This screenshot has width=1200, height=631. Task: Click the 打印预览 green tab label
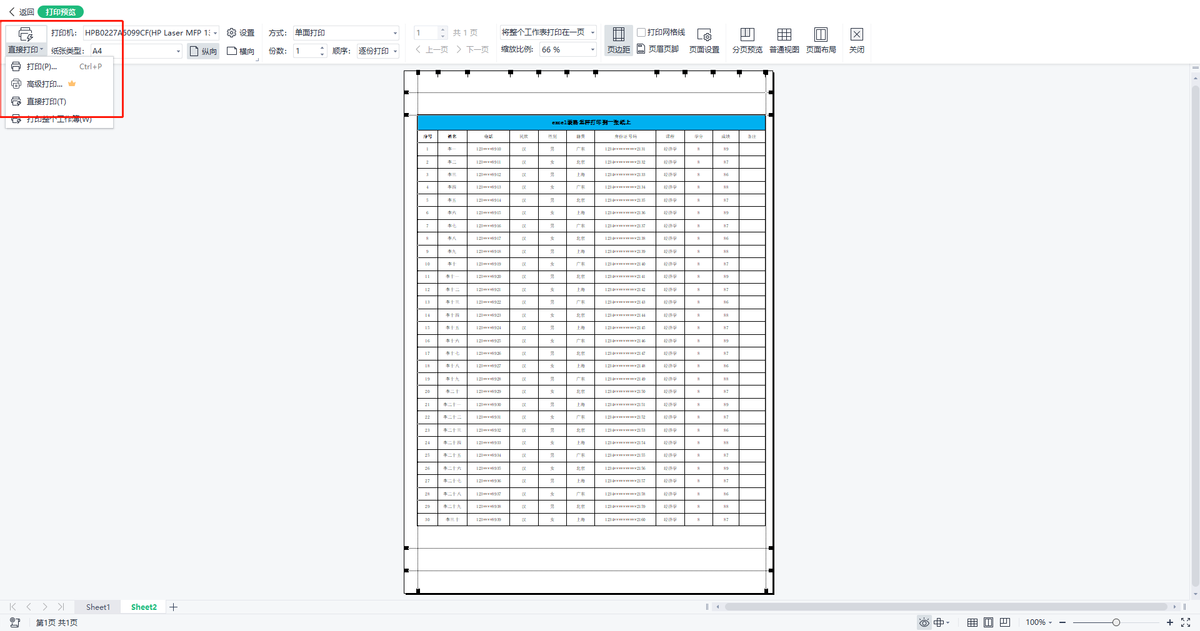[x=61, y=12]
